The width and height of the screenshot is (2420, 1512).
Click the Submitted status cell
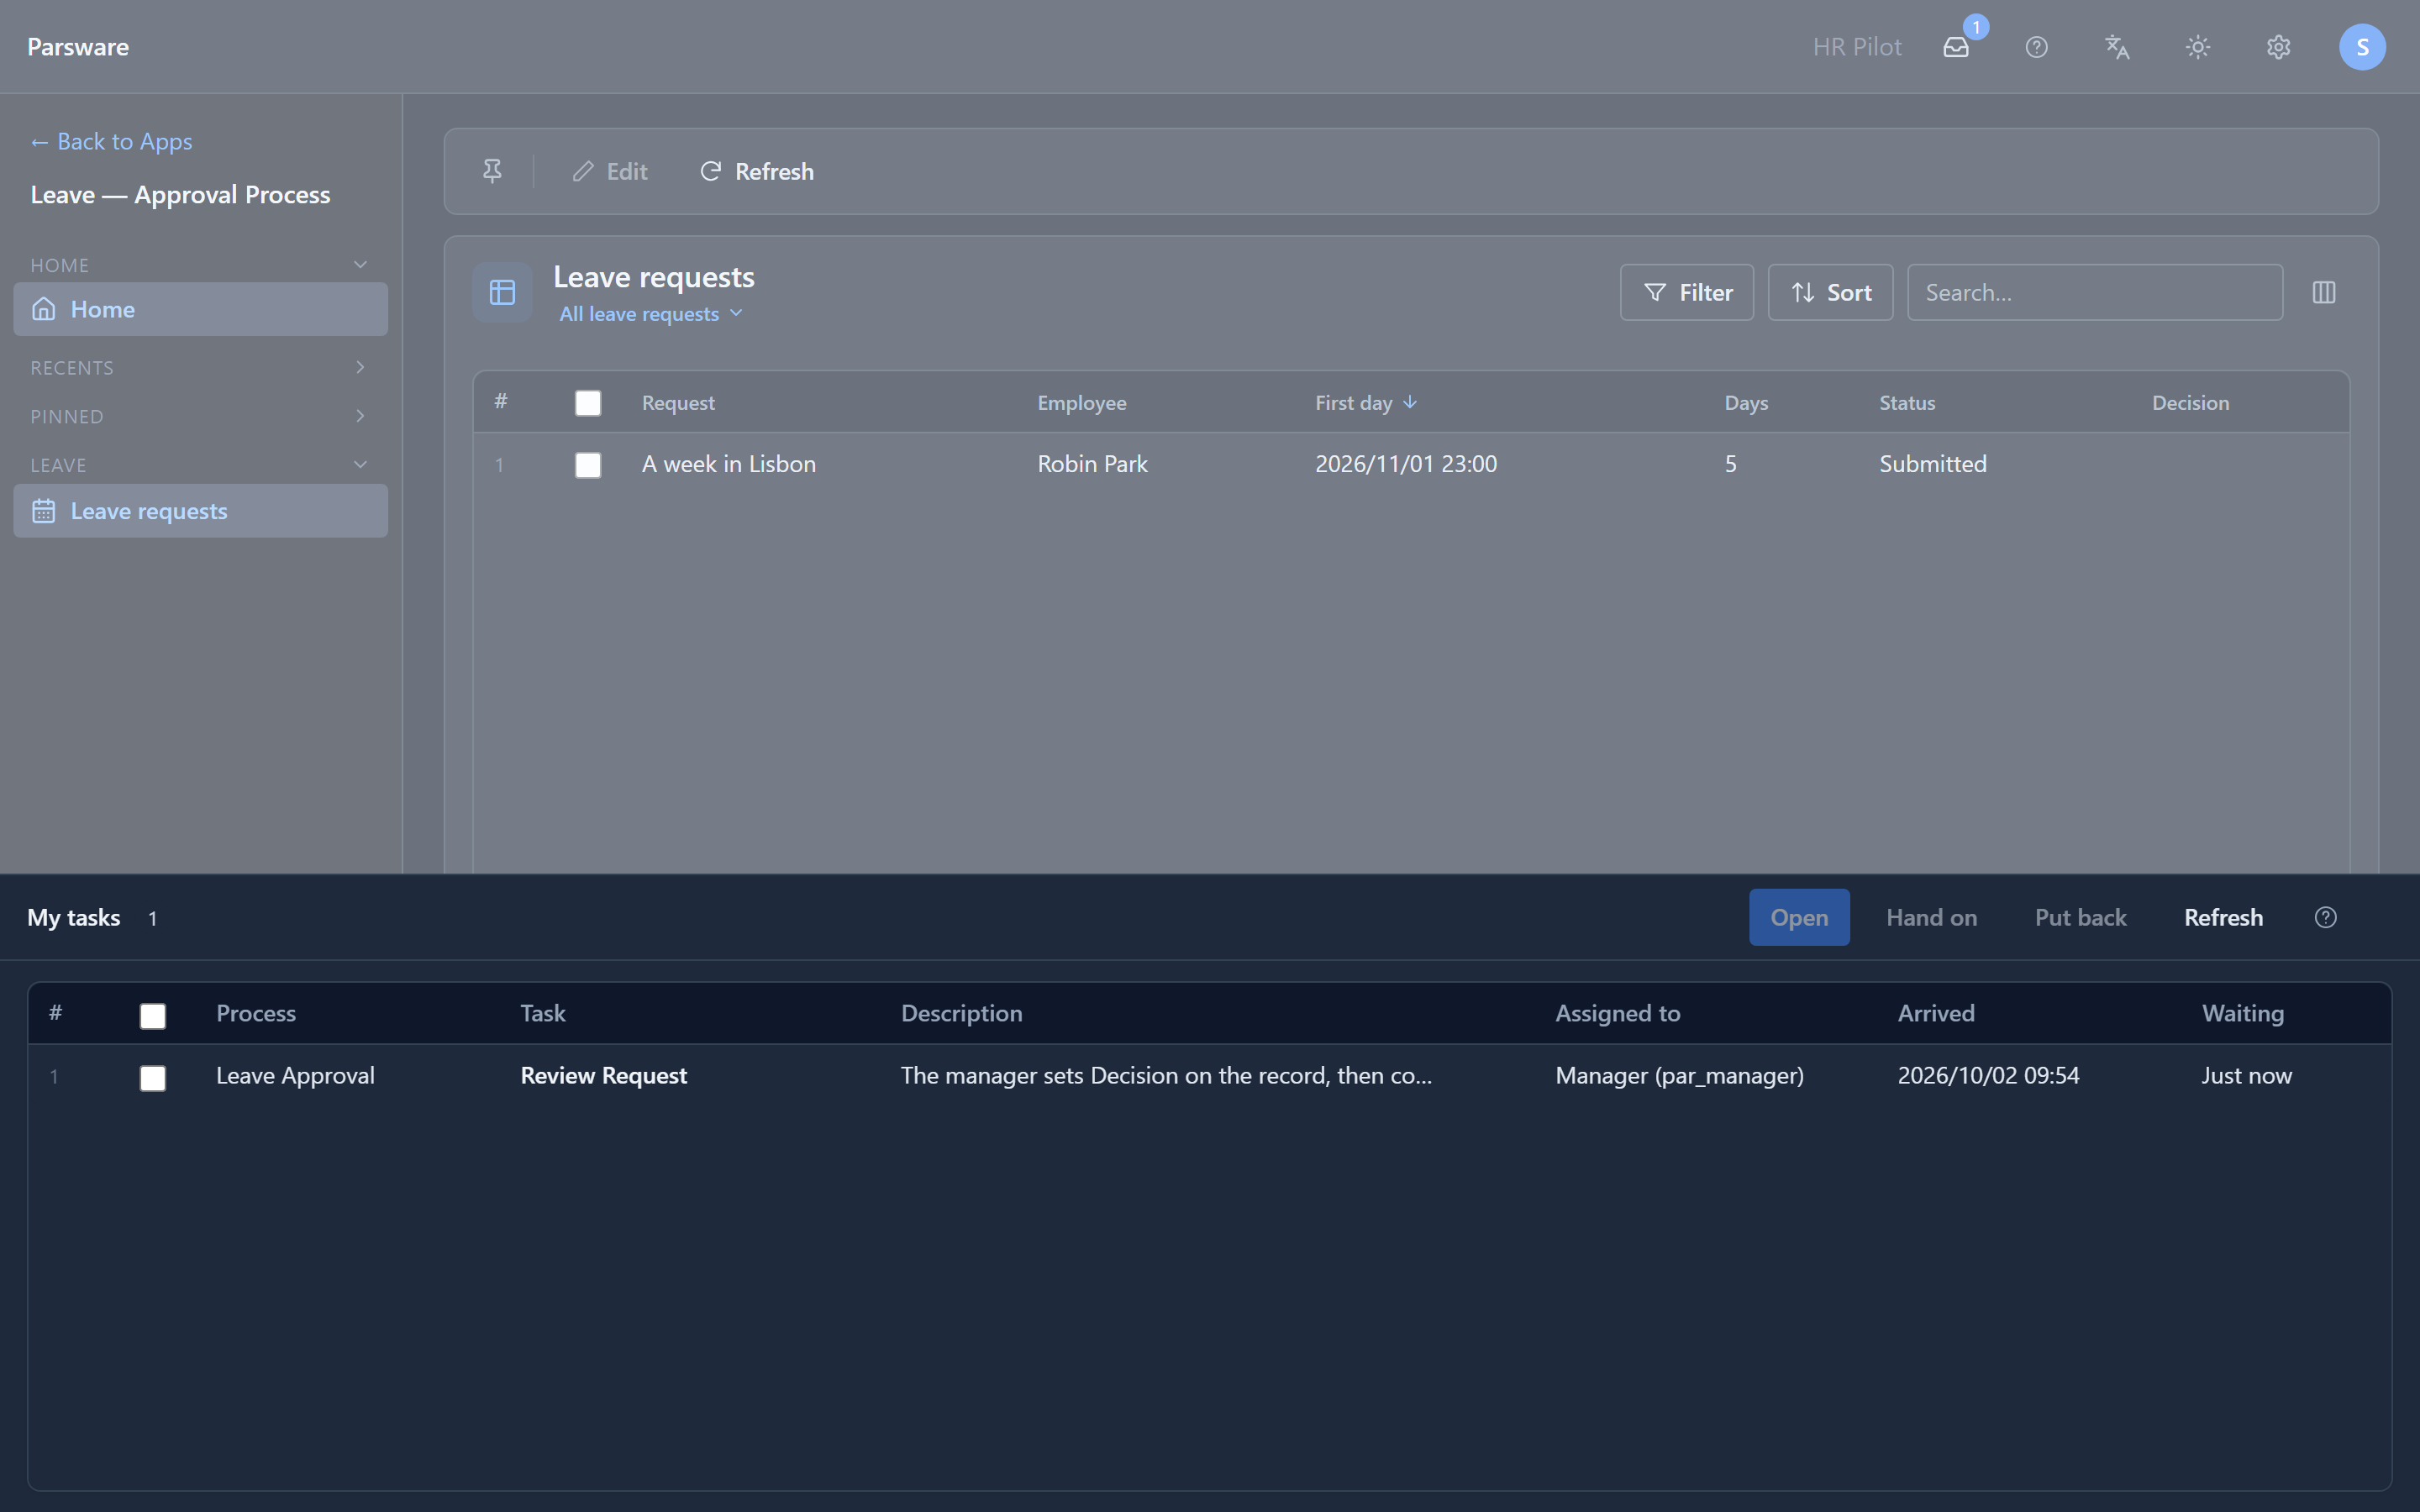click(x=1932, y=464)
